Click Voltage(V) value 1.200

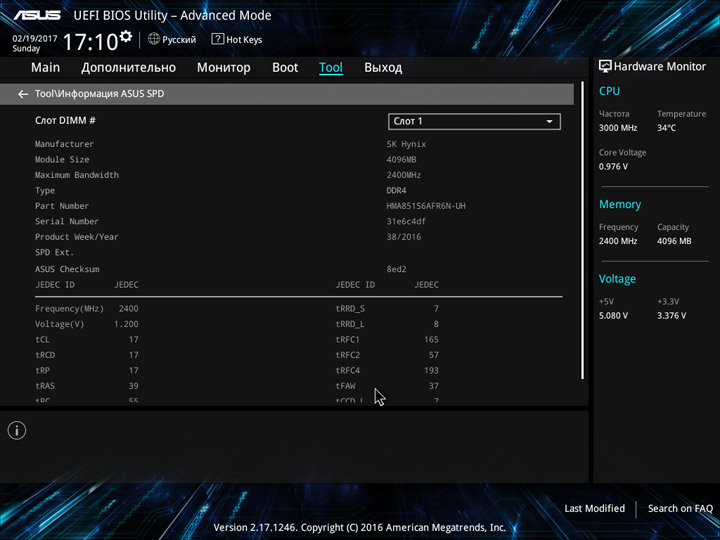(126, 324)
